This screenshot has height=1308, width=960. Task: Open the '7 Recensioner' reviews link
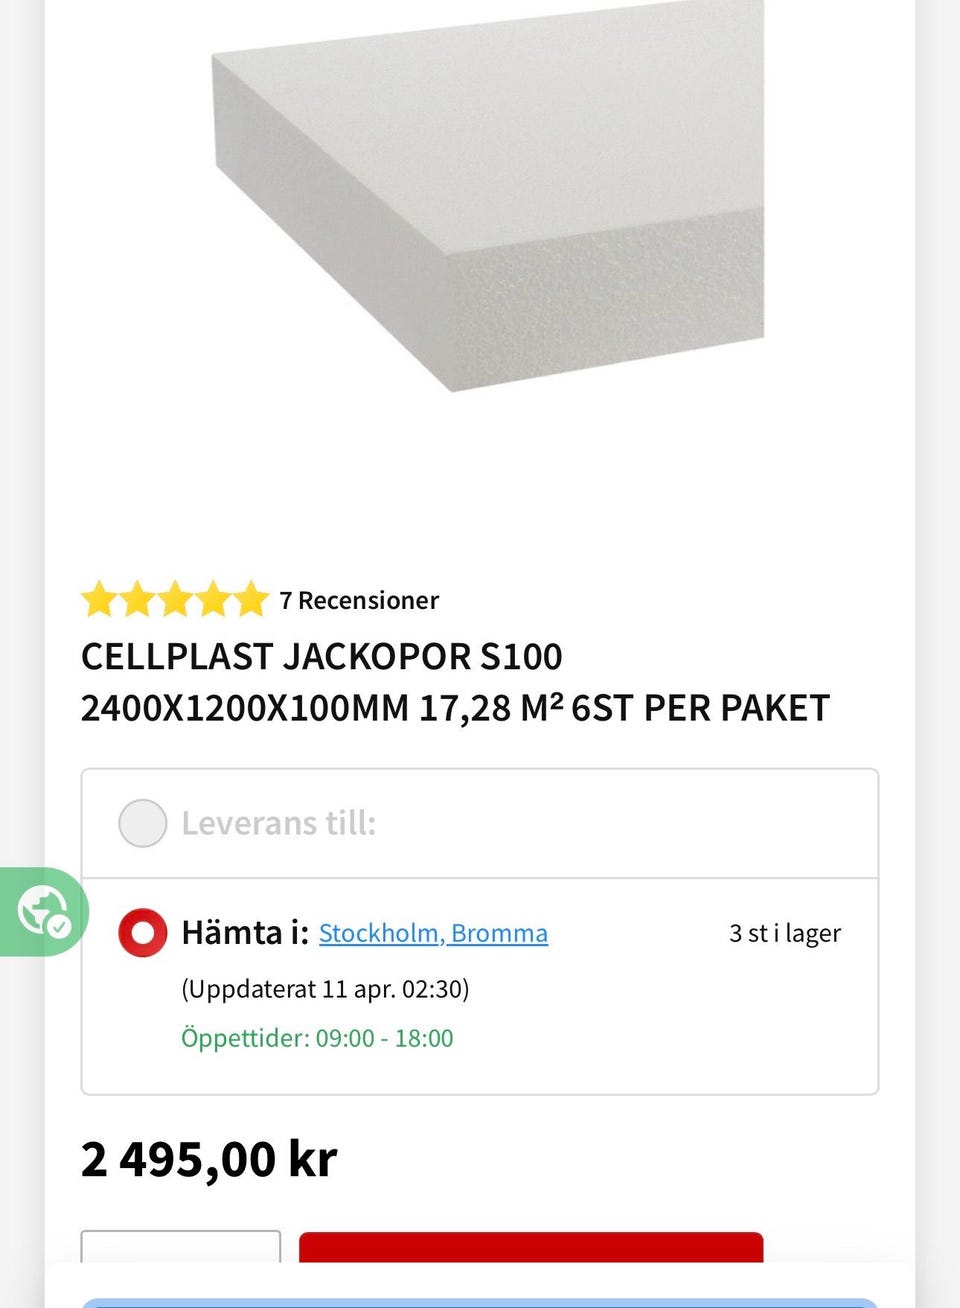[359, 600]
